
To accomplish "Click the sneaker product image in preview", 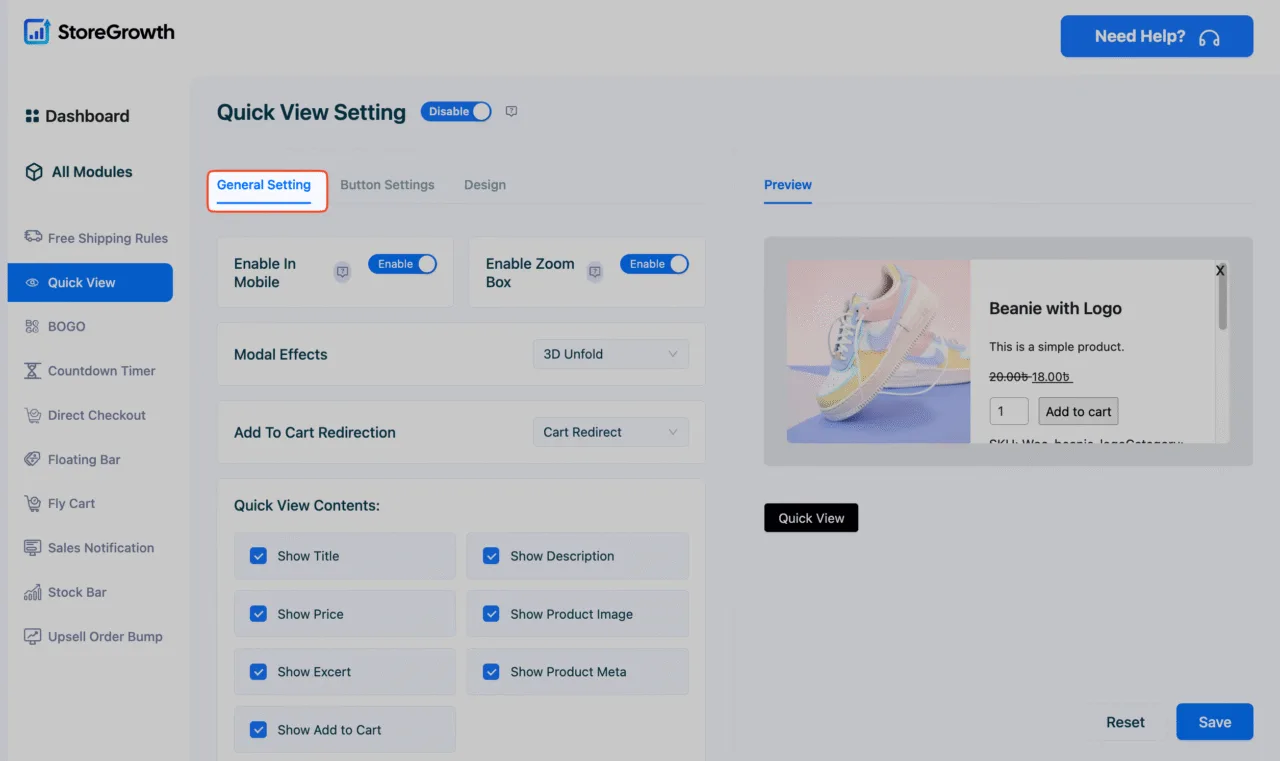I will click(x=878, y=352).
